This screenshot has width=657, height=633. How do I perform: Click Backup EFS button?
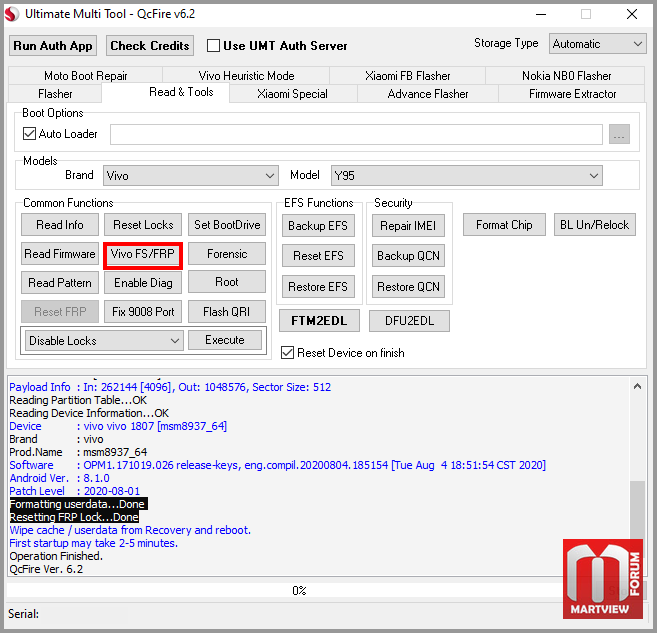tap(318, 226)
